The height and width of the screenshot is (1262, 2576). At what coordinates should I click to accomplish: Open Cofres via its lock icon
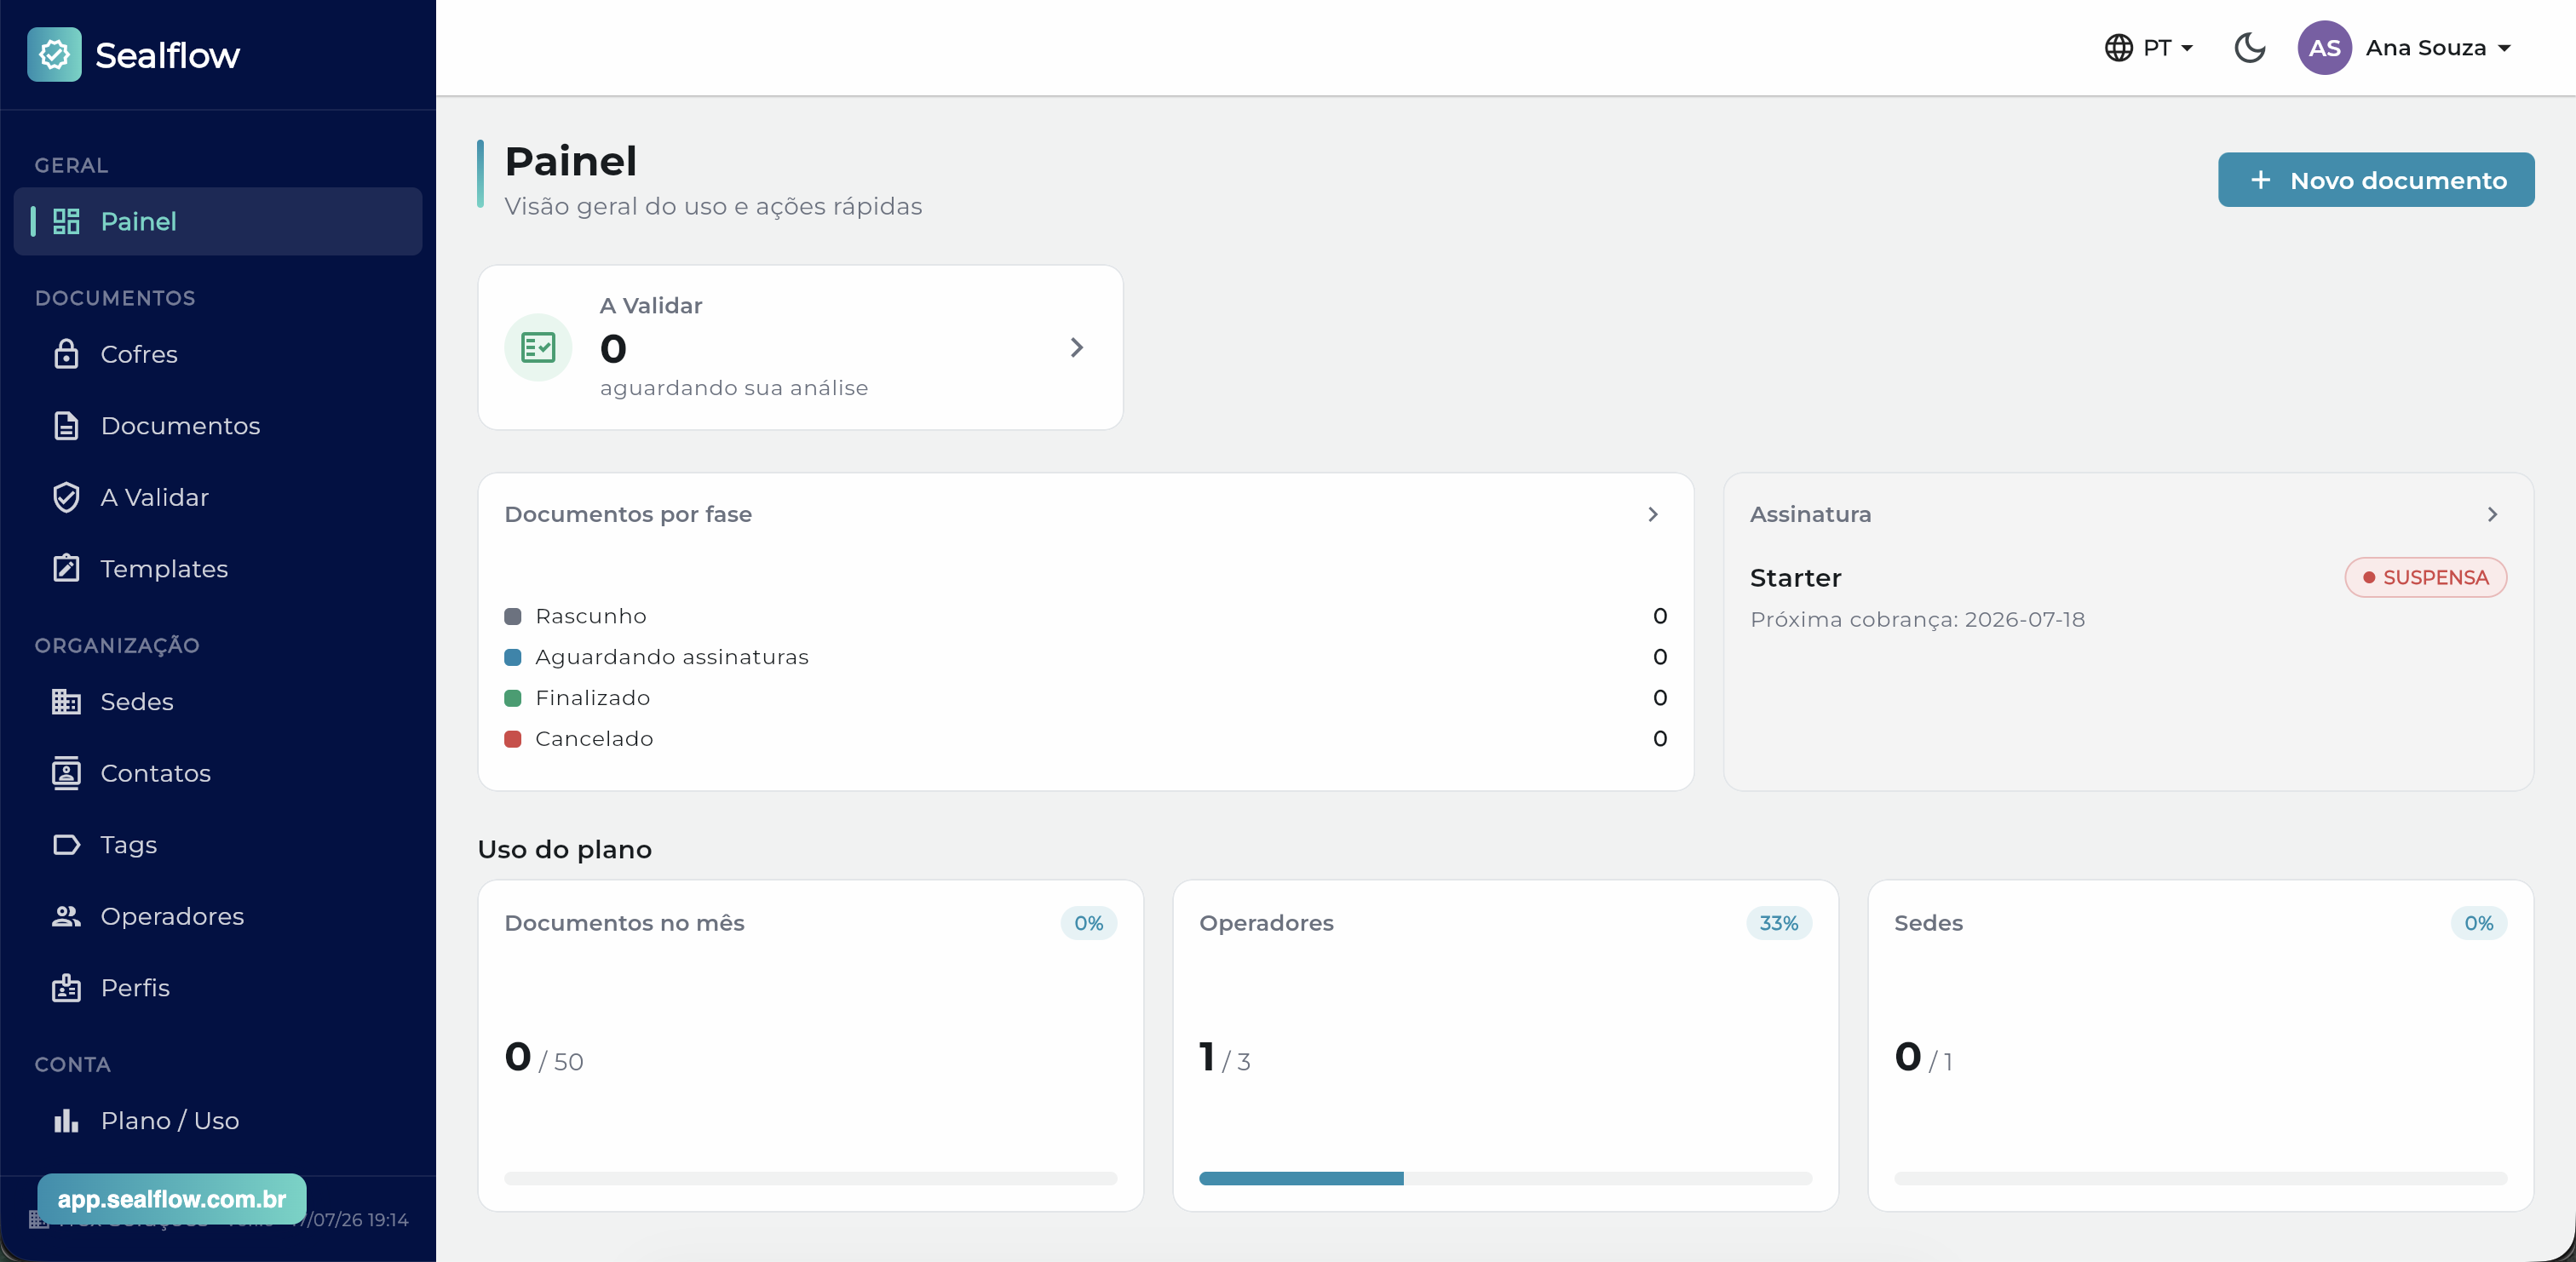66,354
